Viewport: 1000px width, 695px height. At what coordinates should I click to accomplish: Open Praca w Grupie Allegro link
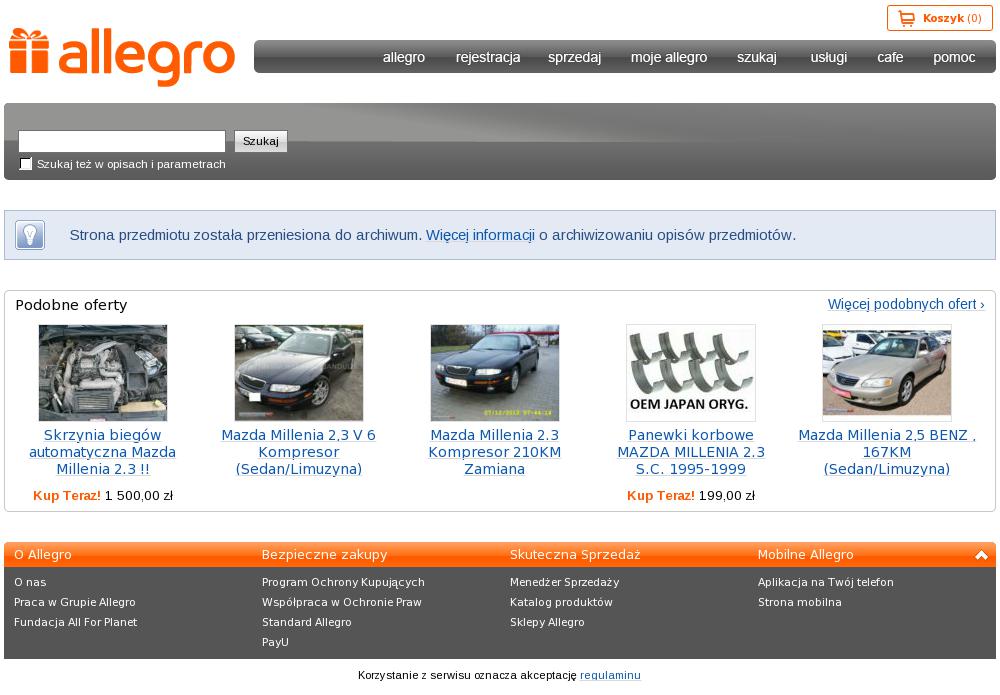[75, 602]
